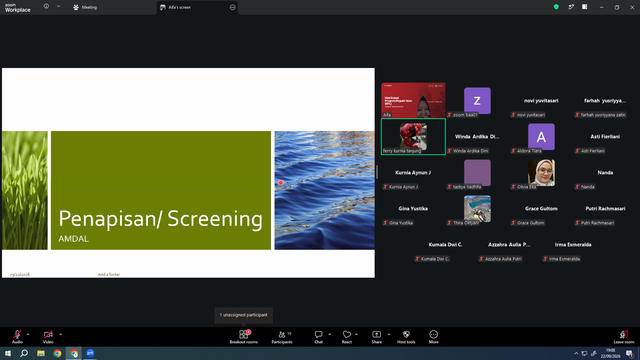The image size is (640, 360).
Task: Select Kurnia Aymun J participant tile
Action: click(x=413, y=173)
